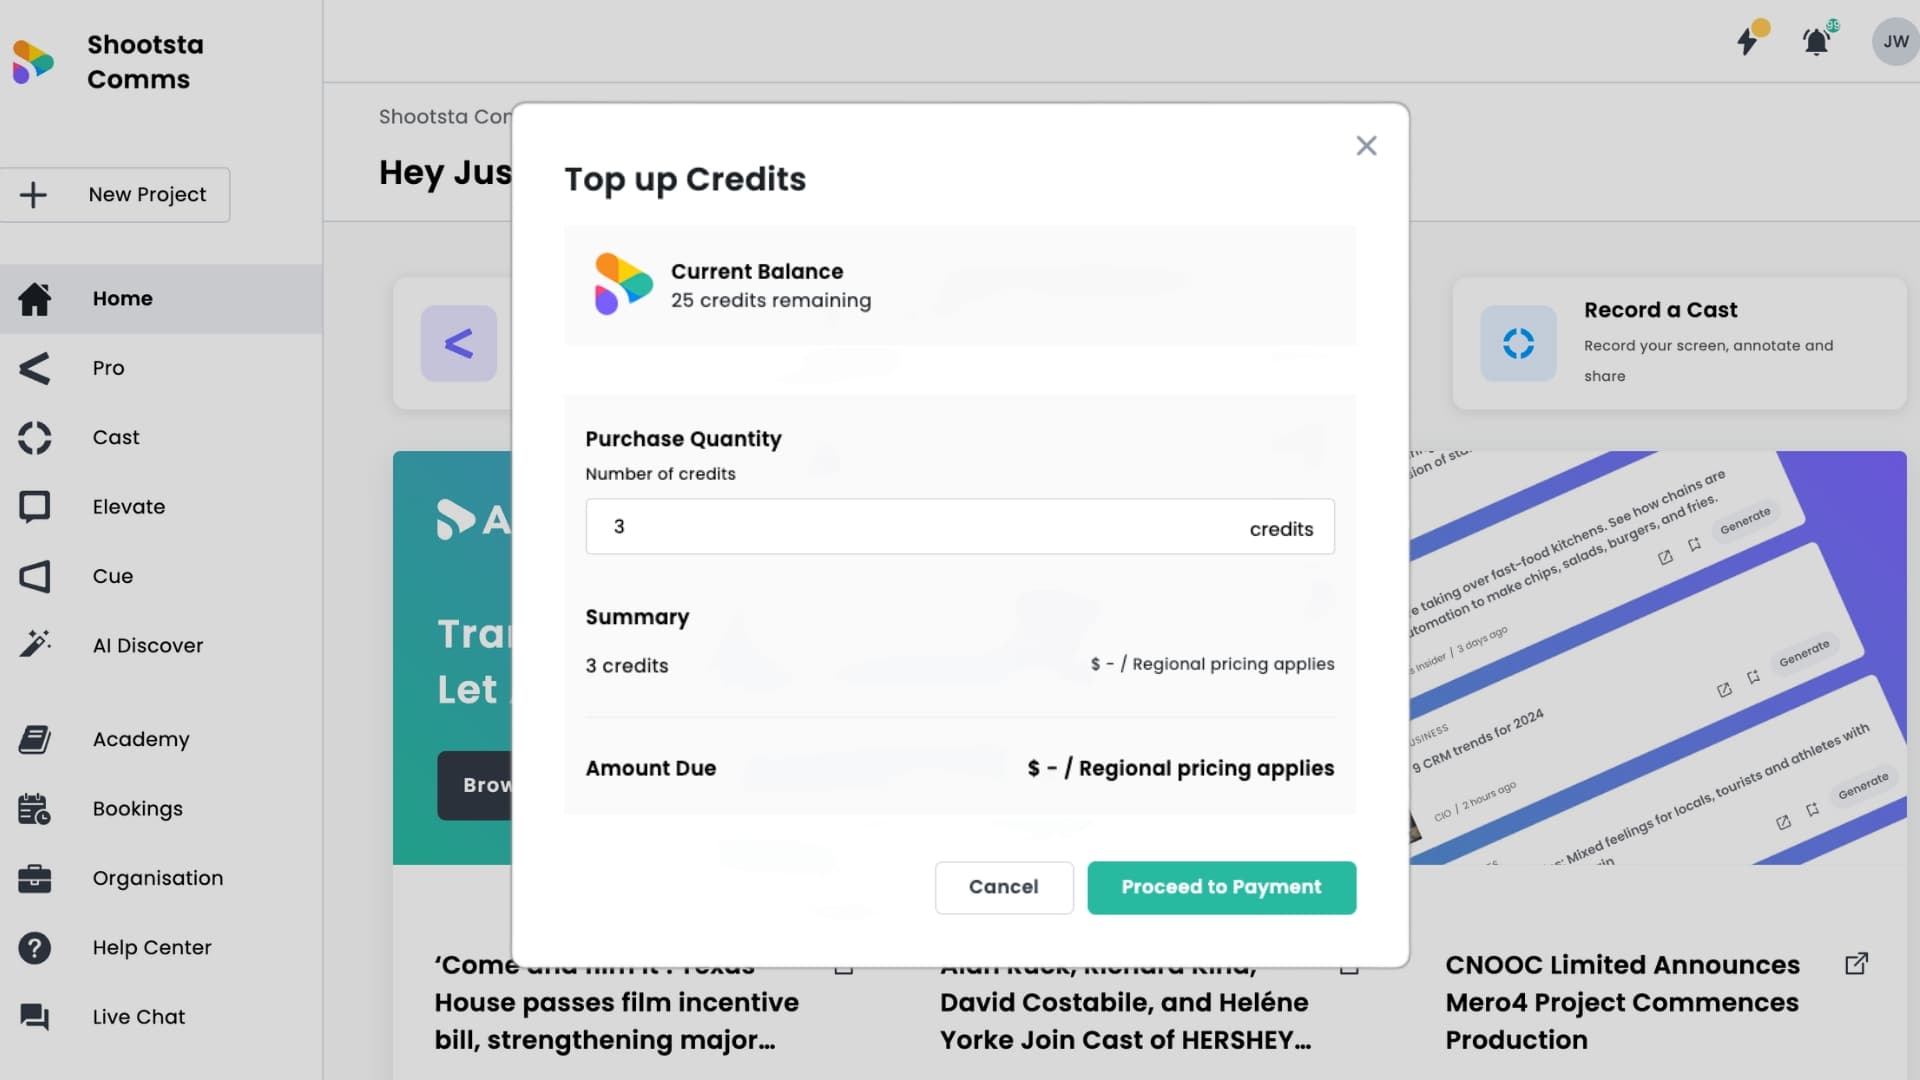This screenshot has width=1920, height=1080.
Task: Open the CNOOC article external link icon
Action: pos(1857,963)
